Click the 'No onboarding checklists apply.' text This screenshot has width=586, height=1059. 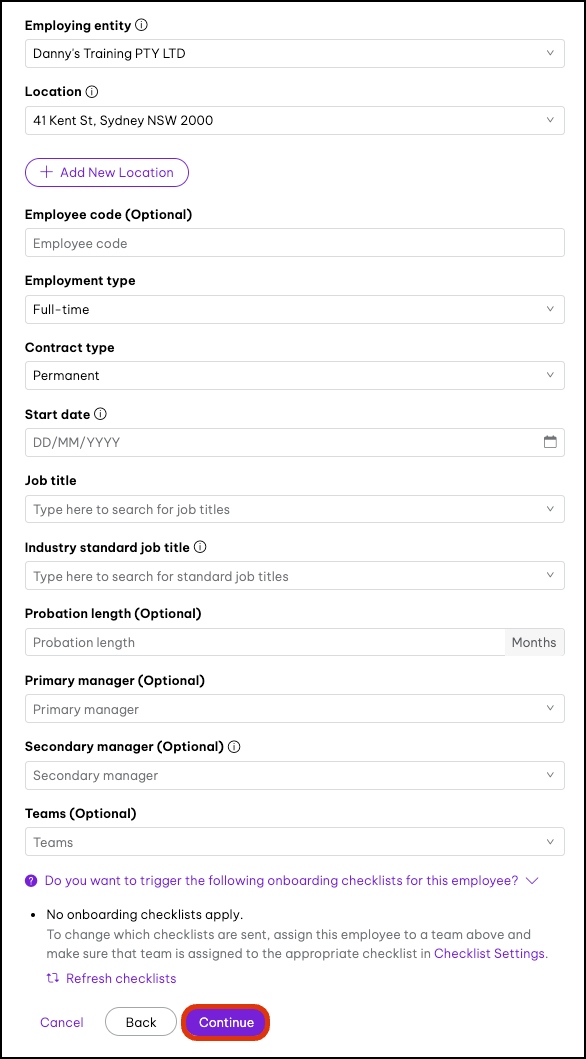pyautogui.click(x=144, y=915)
